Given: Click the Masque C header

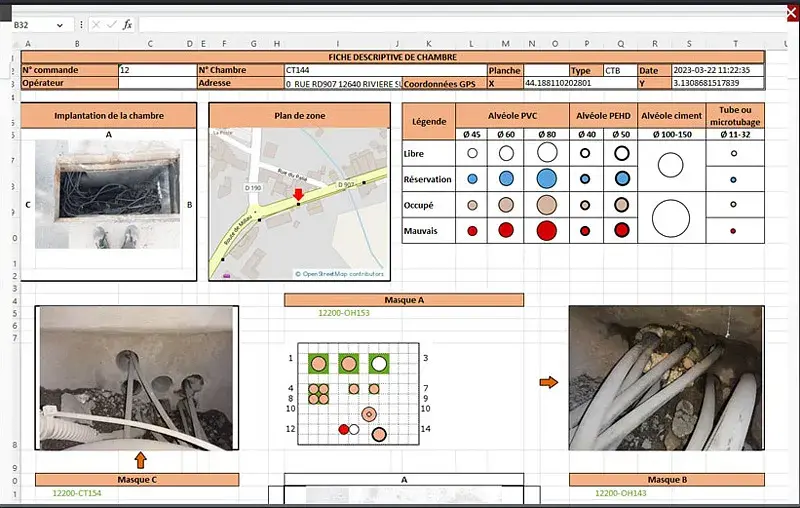Looking at the screenshot, I should click(137, 479).
